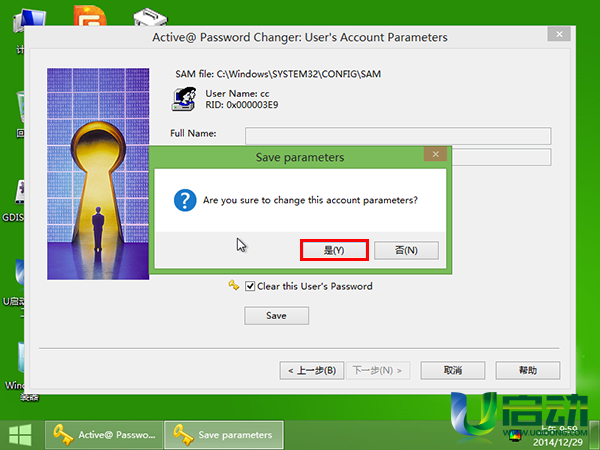The height and width of the screenshot is (450, 600).
Task: Decline with the 否(N) button
Action: click(x=406, y=250)
